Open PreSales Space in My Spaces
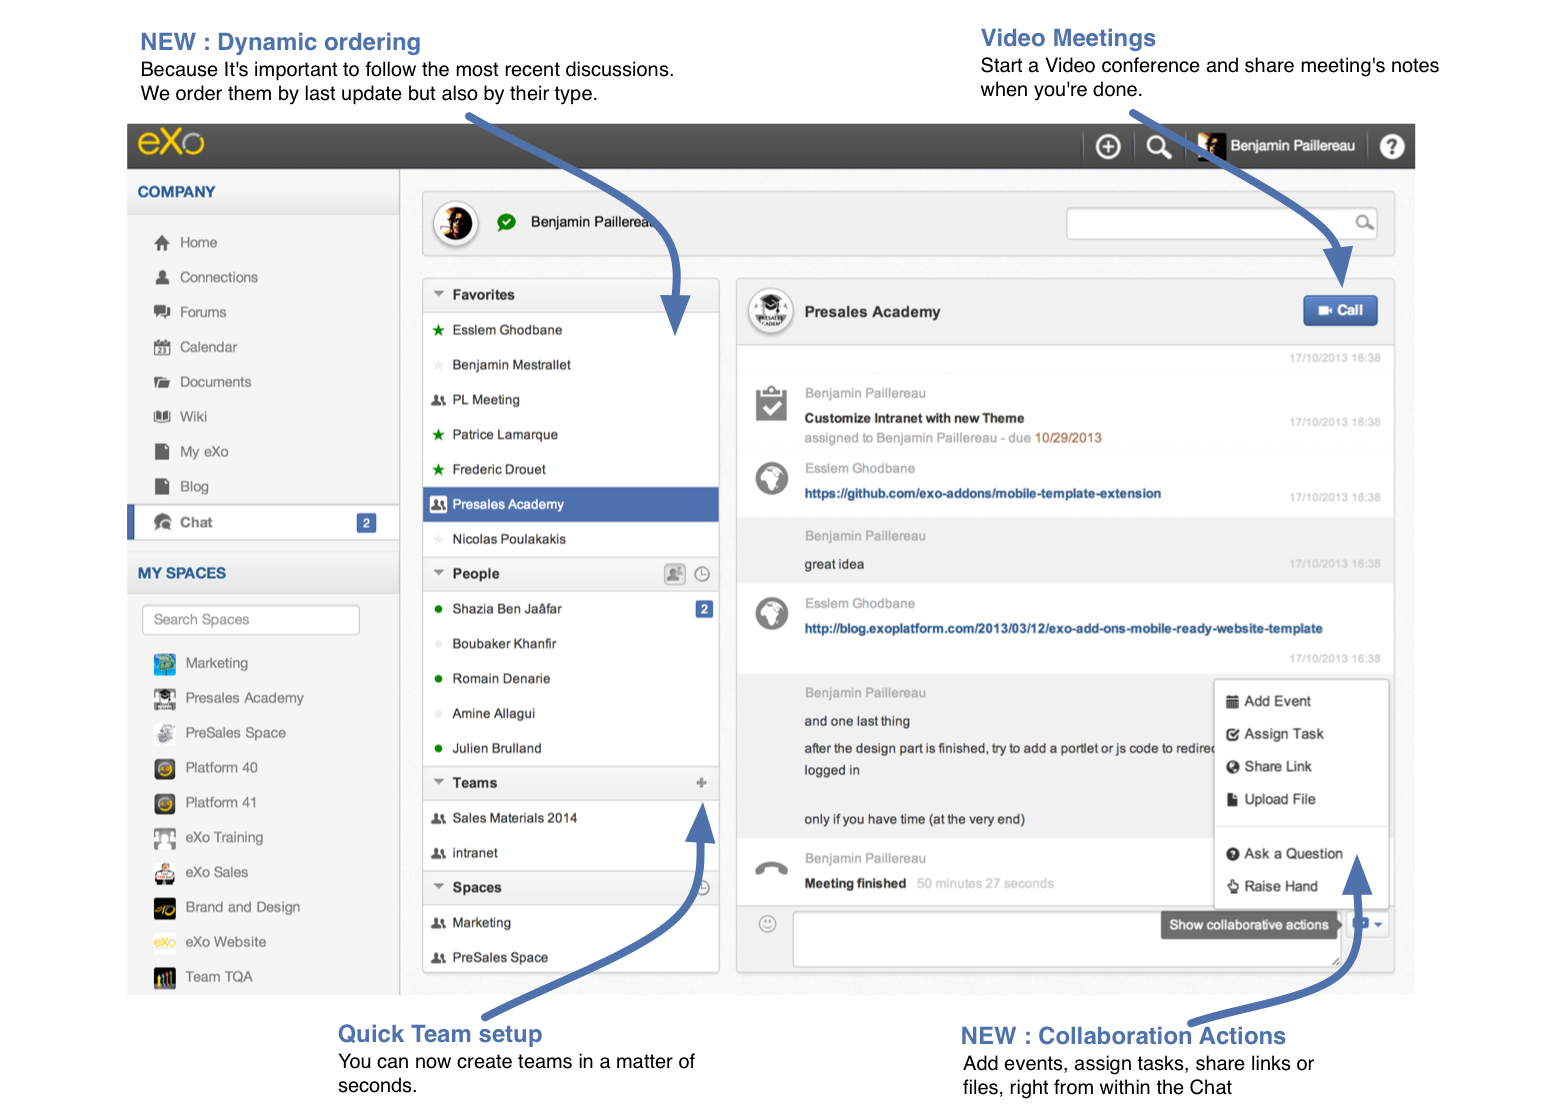 pos(235,733)
